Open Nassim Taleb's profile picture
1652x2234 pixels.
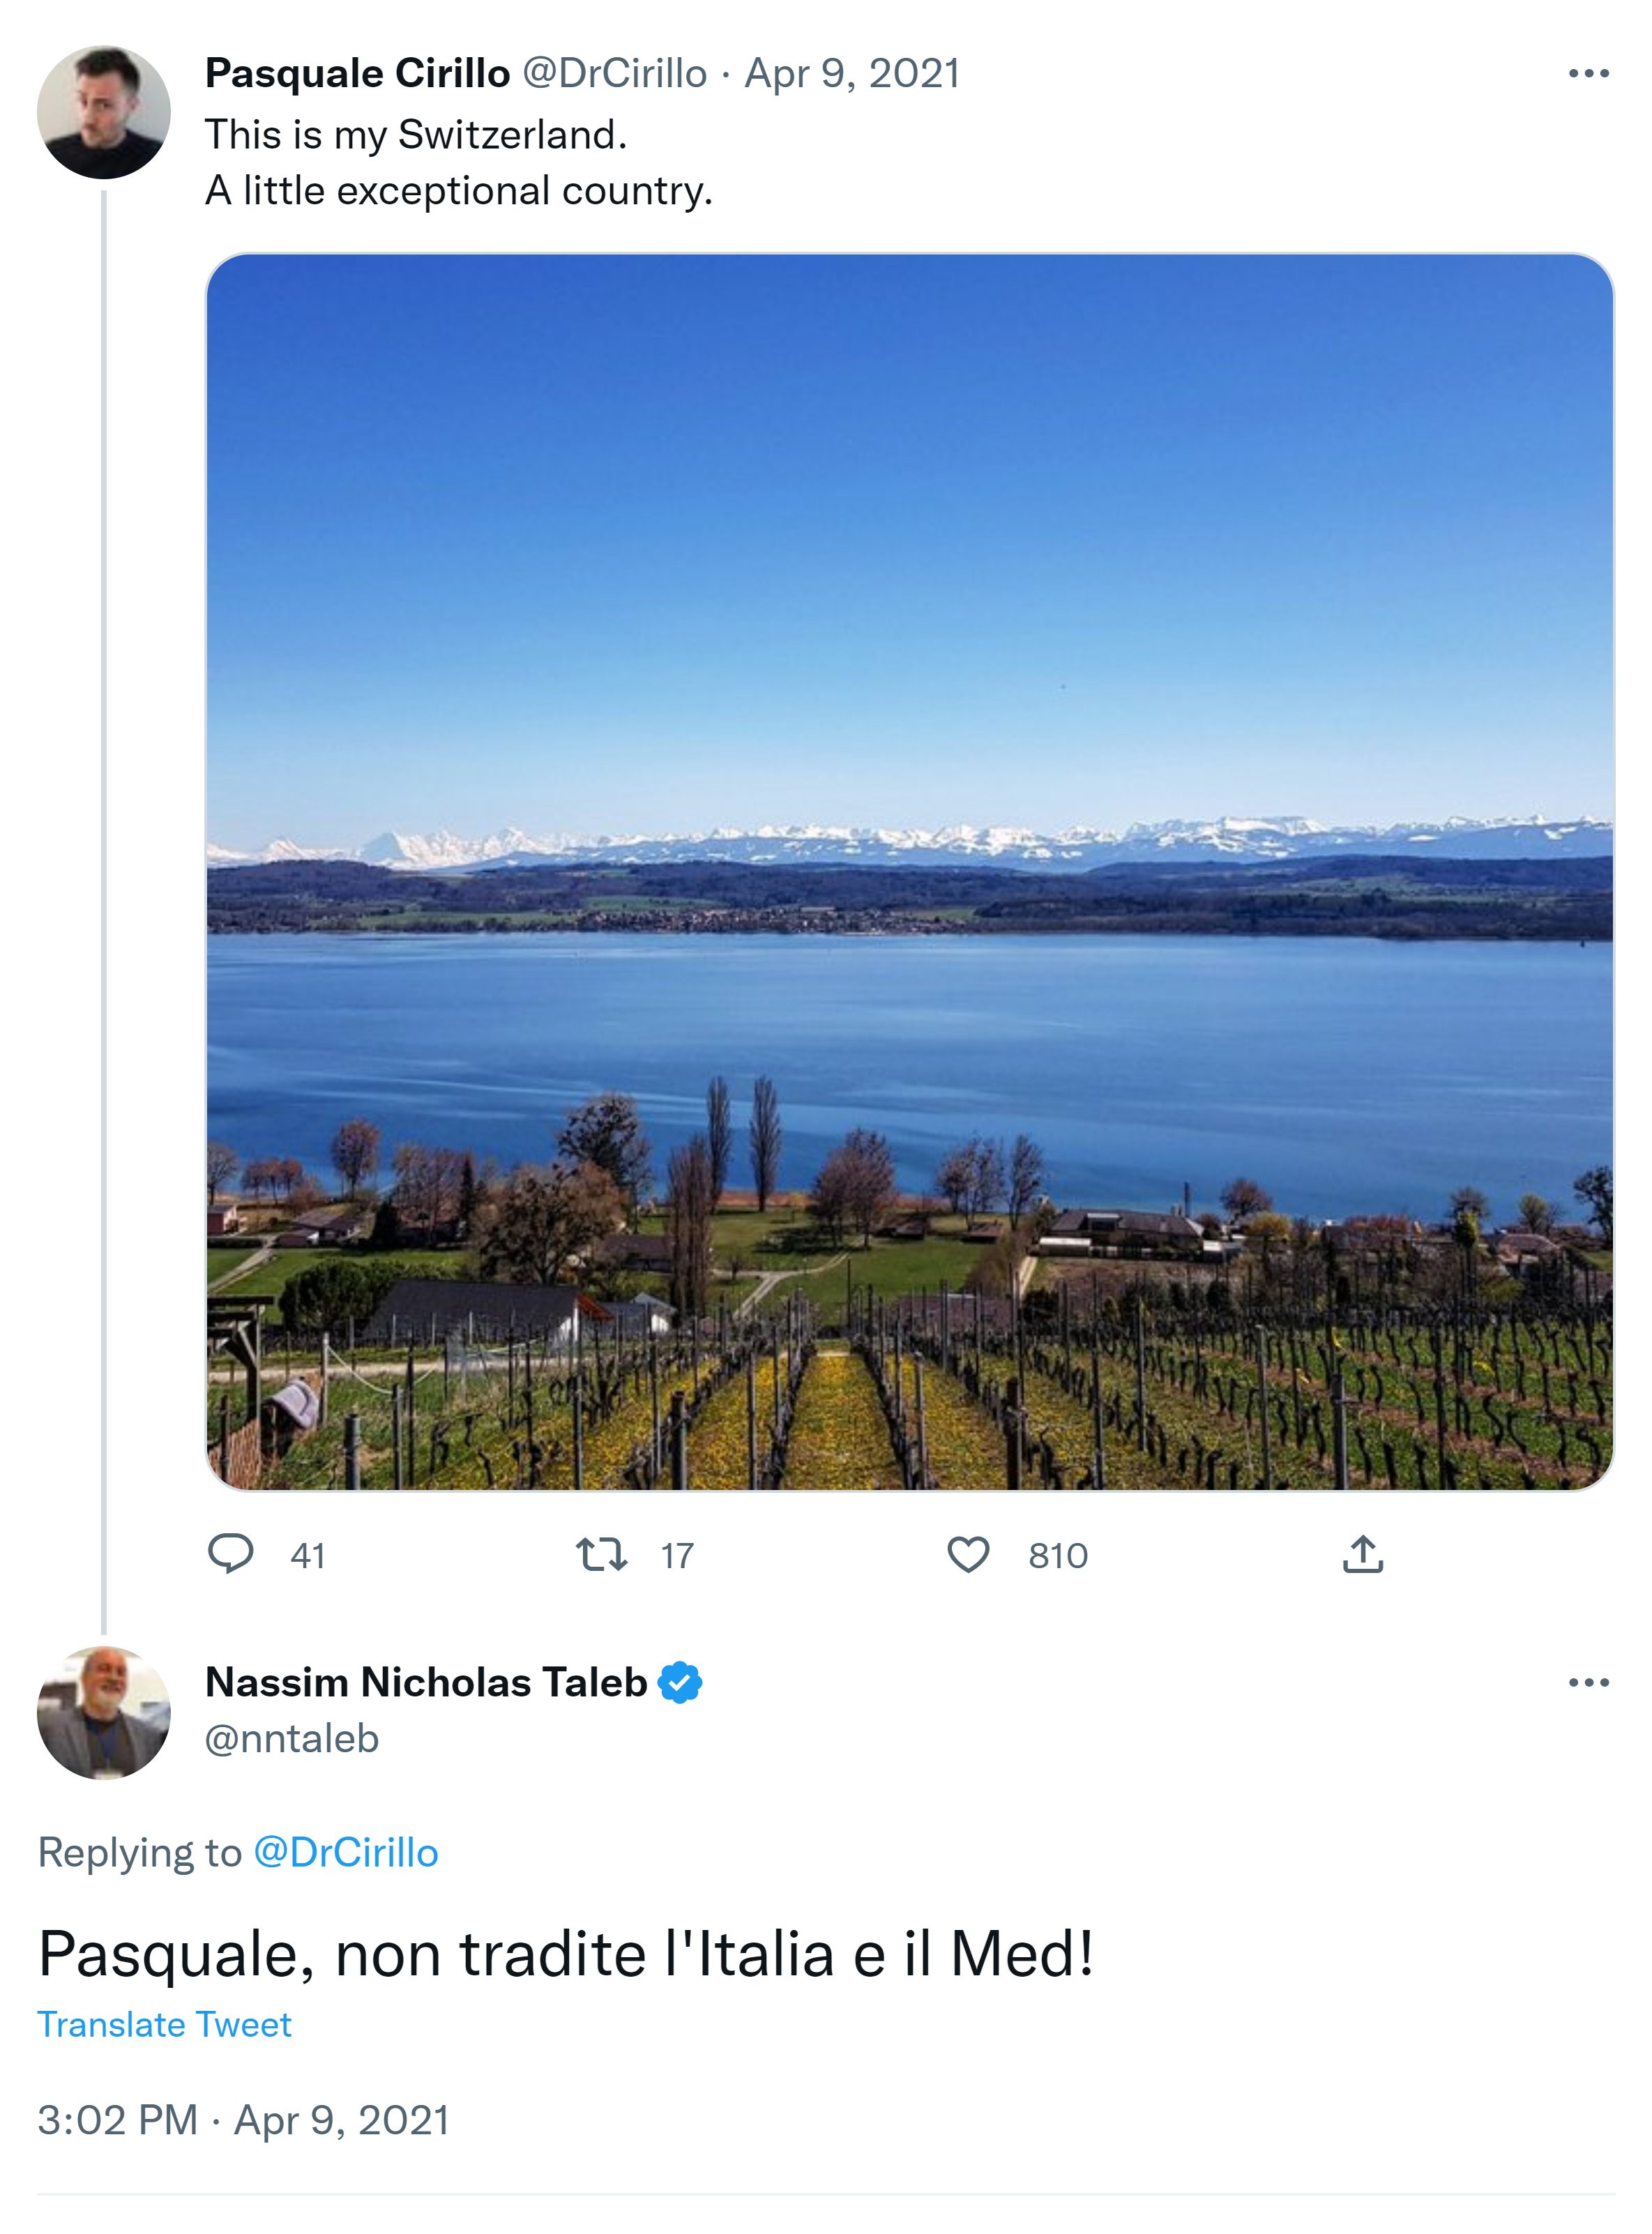pos(104,1712)
